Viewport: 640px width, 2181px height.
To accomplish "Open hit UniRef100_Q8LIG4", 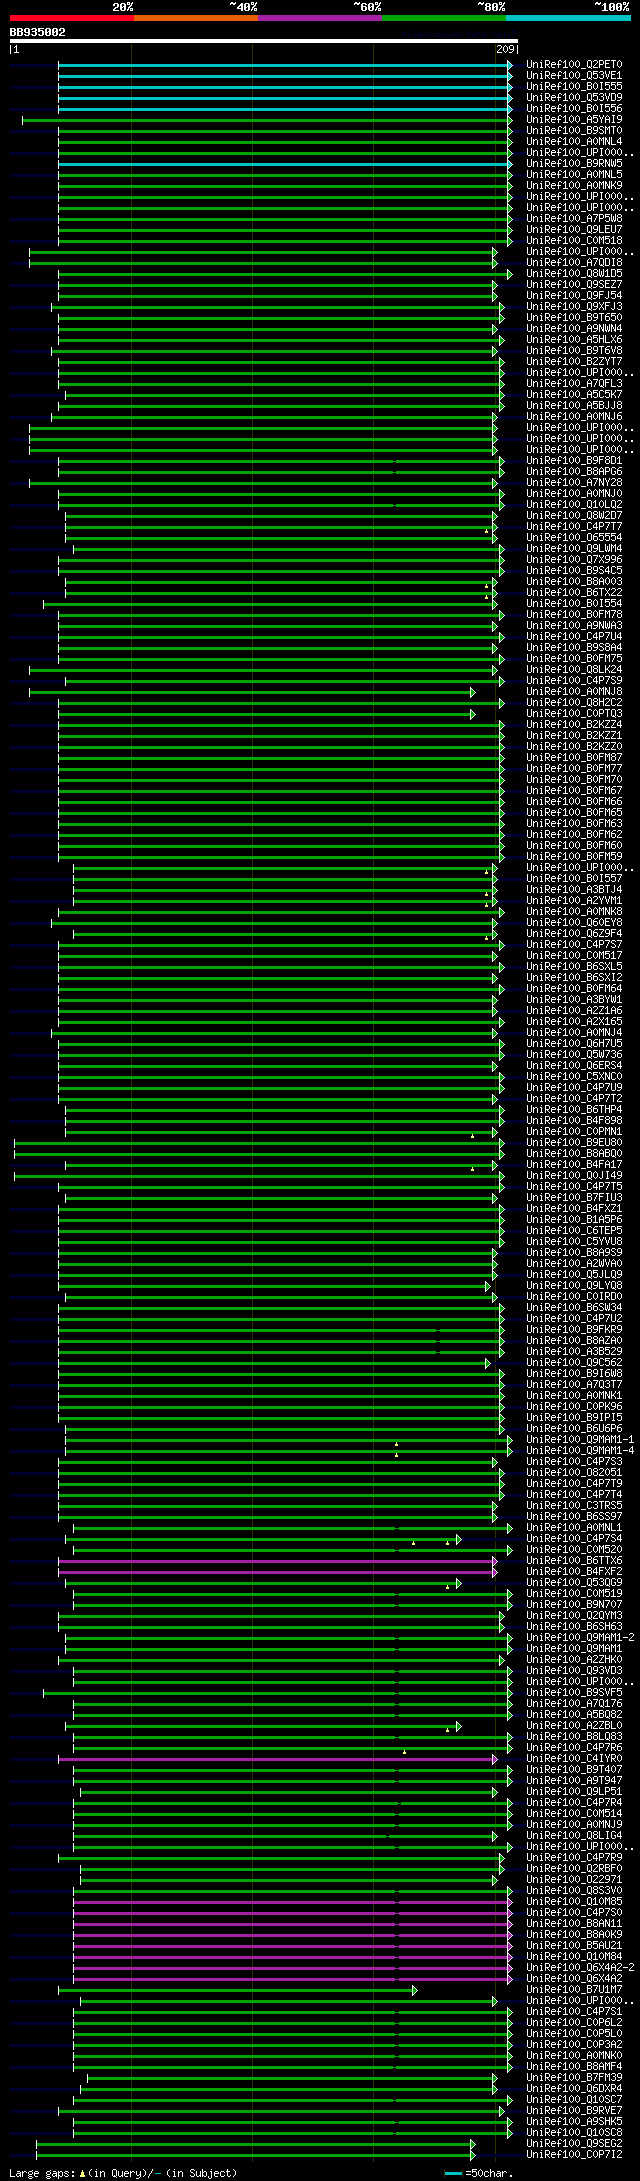I will pyautogui.click(x=574, y=1836).
